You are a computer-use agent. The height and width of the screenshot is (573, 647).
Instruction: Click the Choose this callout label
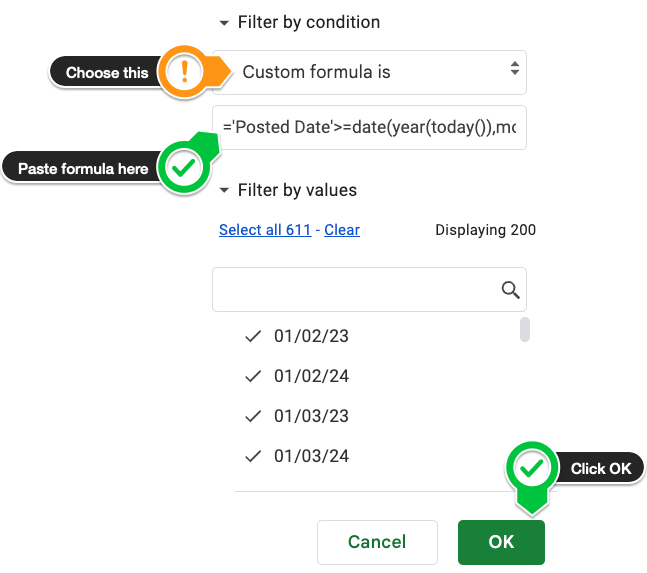click(106, 73)
